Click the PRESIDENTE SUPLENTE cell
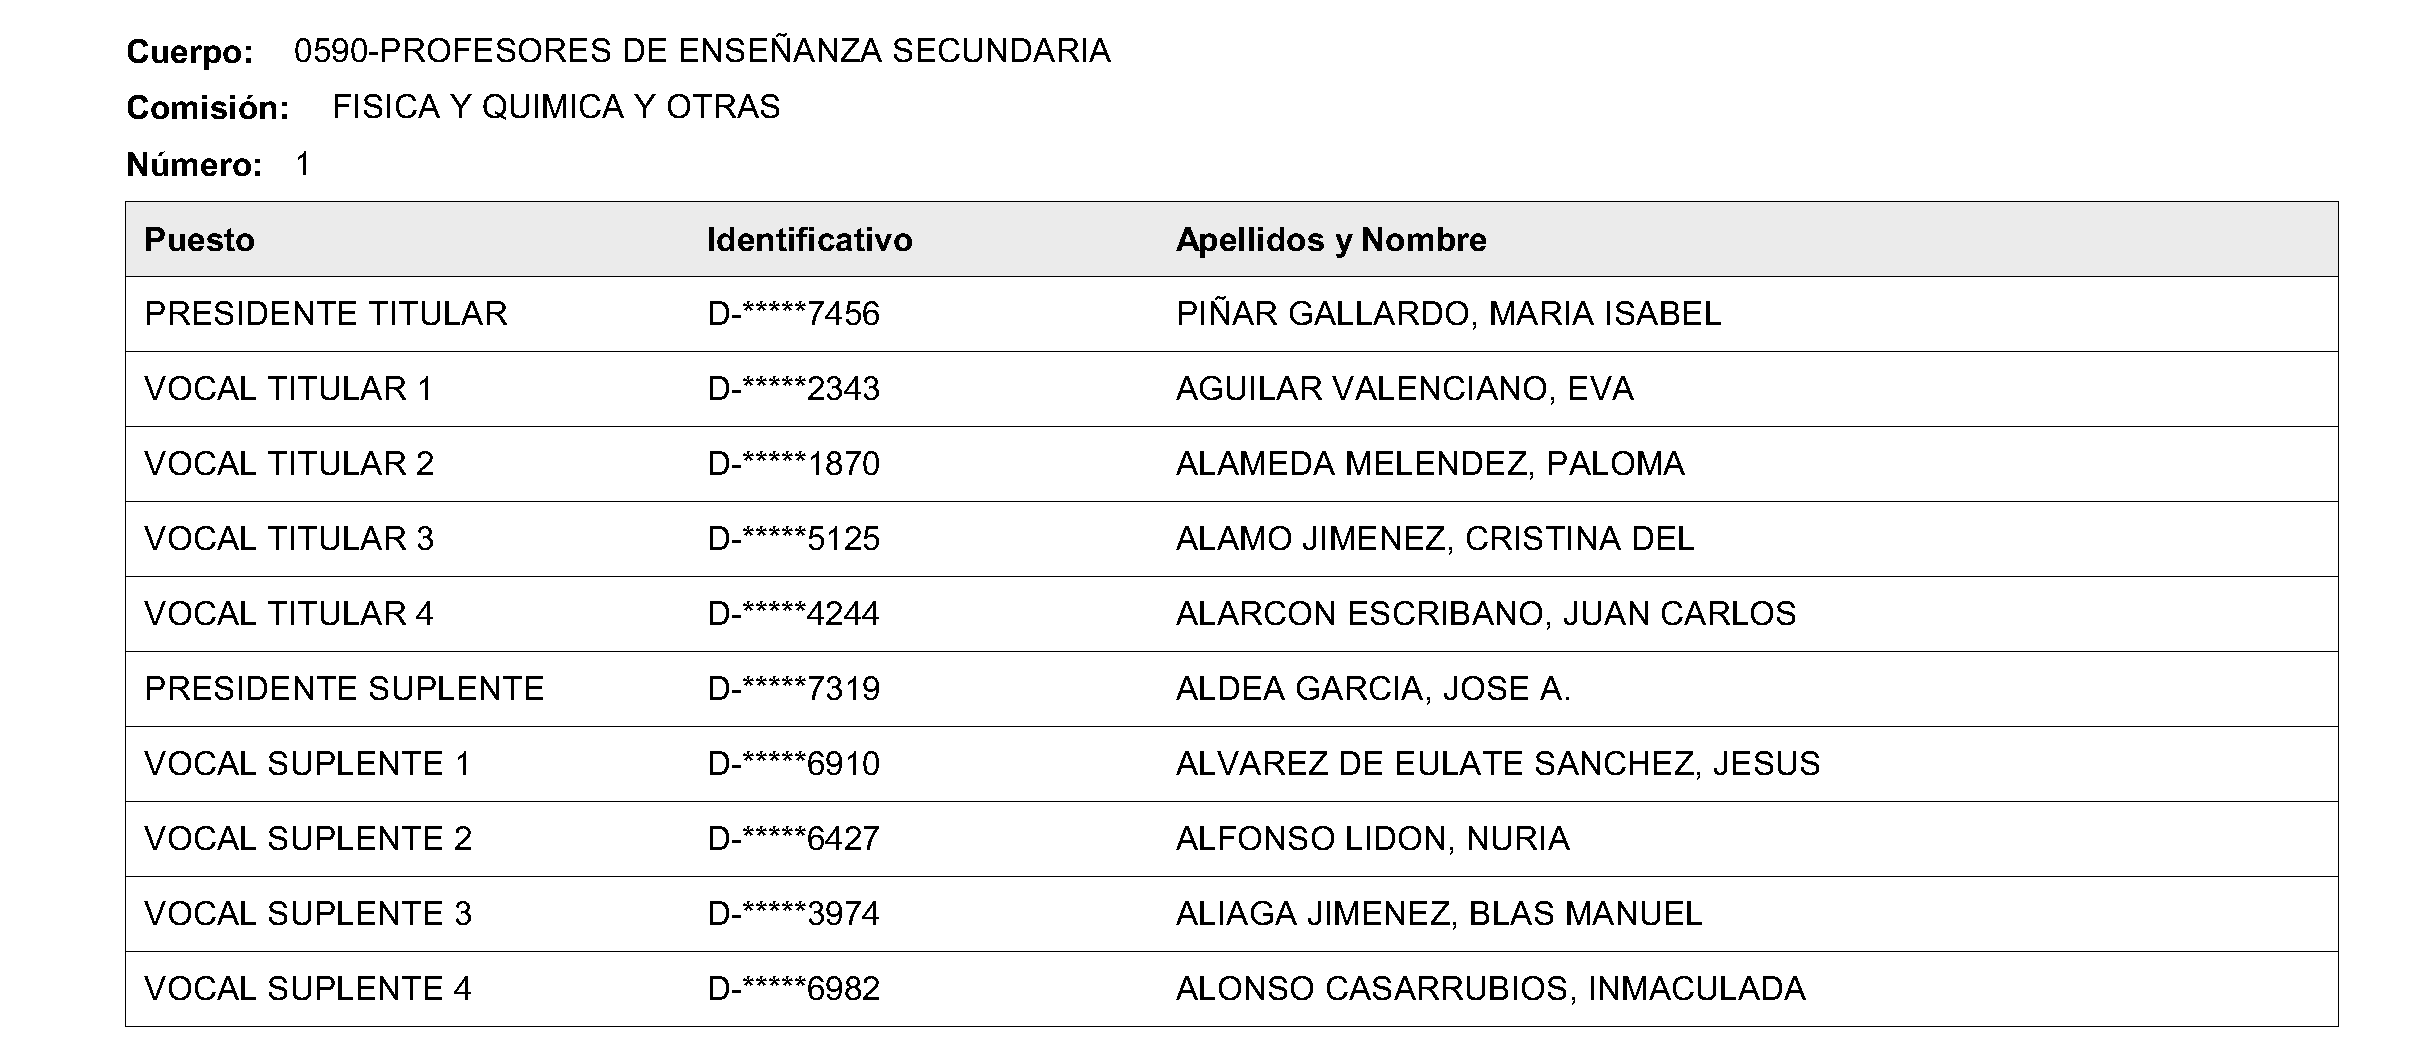2412x1048 pixels. click(x=344, y=689)
